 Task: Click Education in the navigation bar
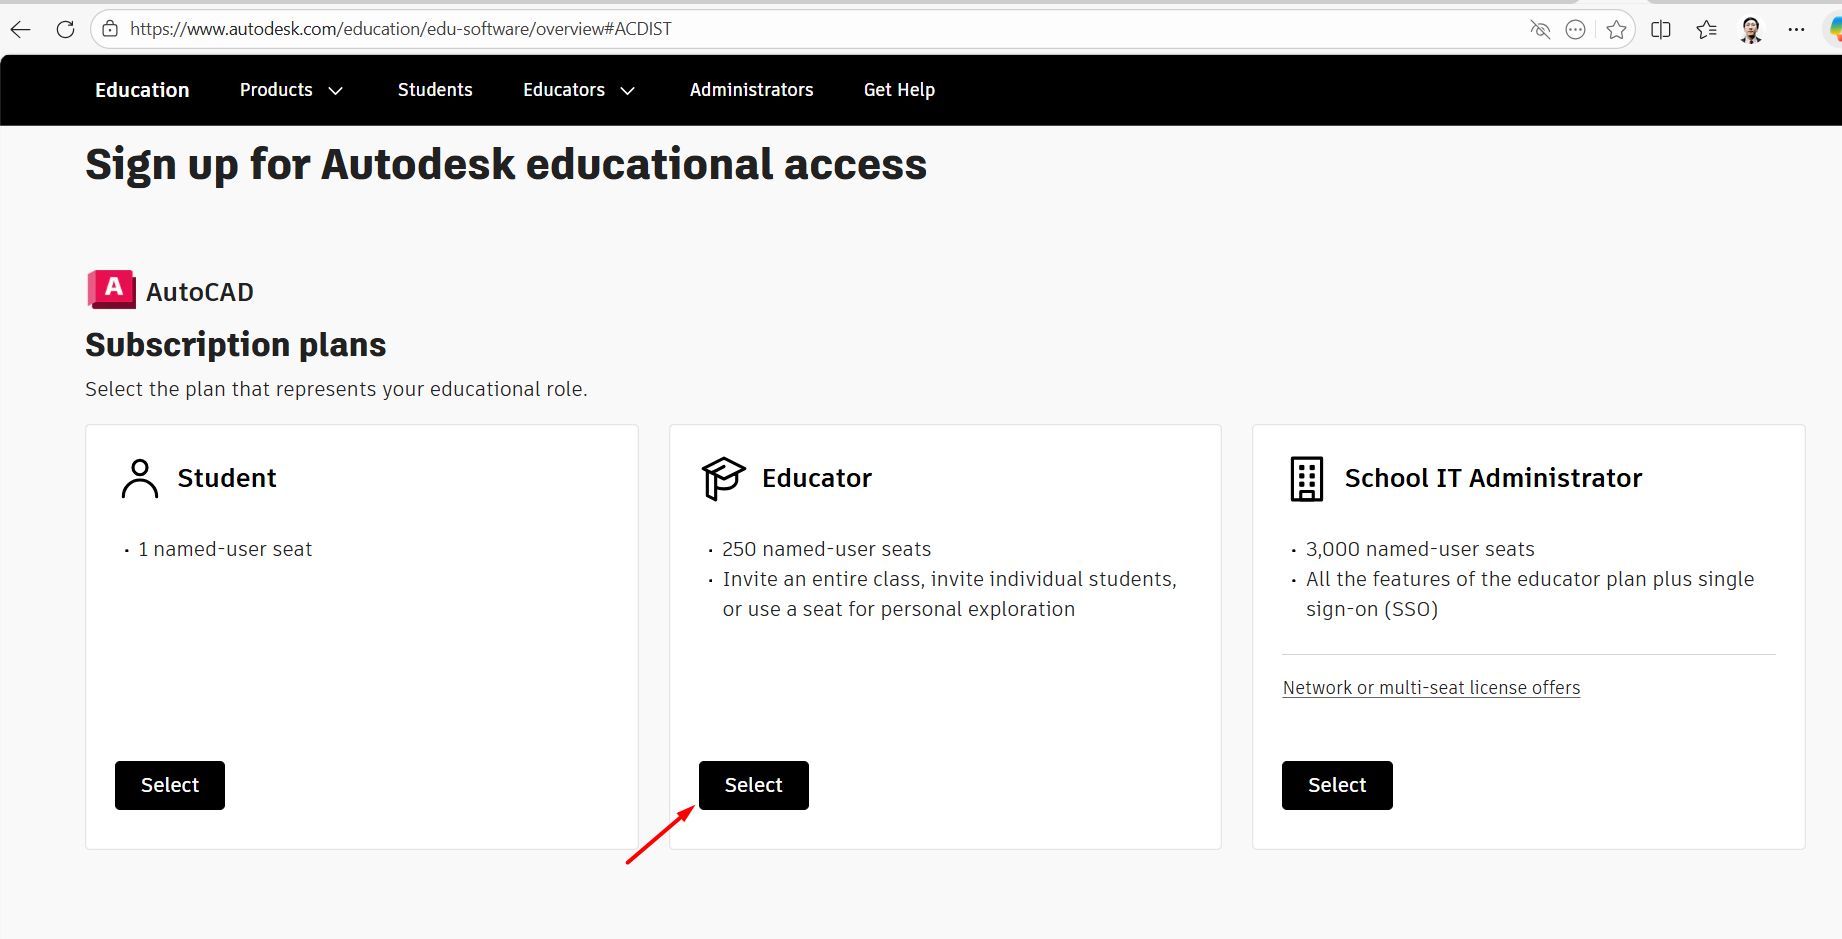click(142, 90)
